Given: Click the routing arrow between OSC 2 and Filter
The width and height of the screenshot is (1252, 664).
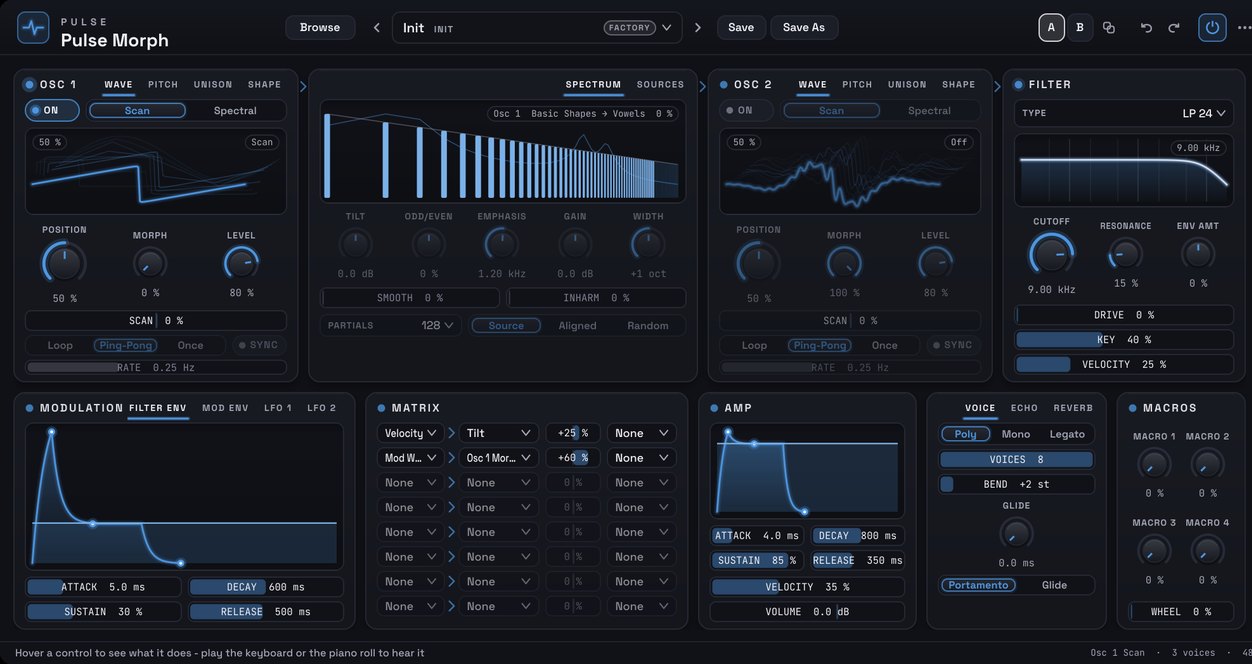Looking at the screenshot, I should (997, 86).
